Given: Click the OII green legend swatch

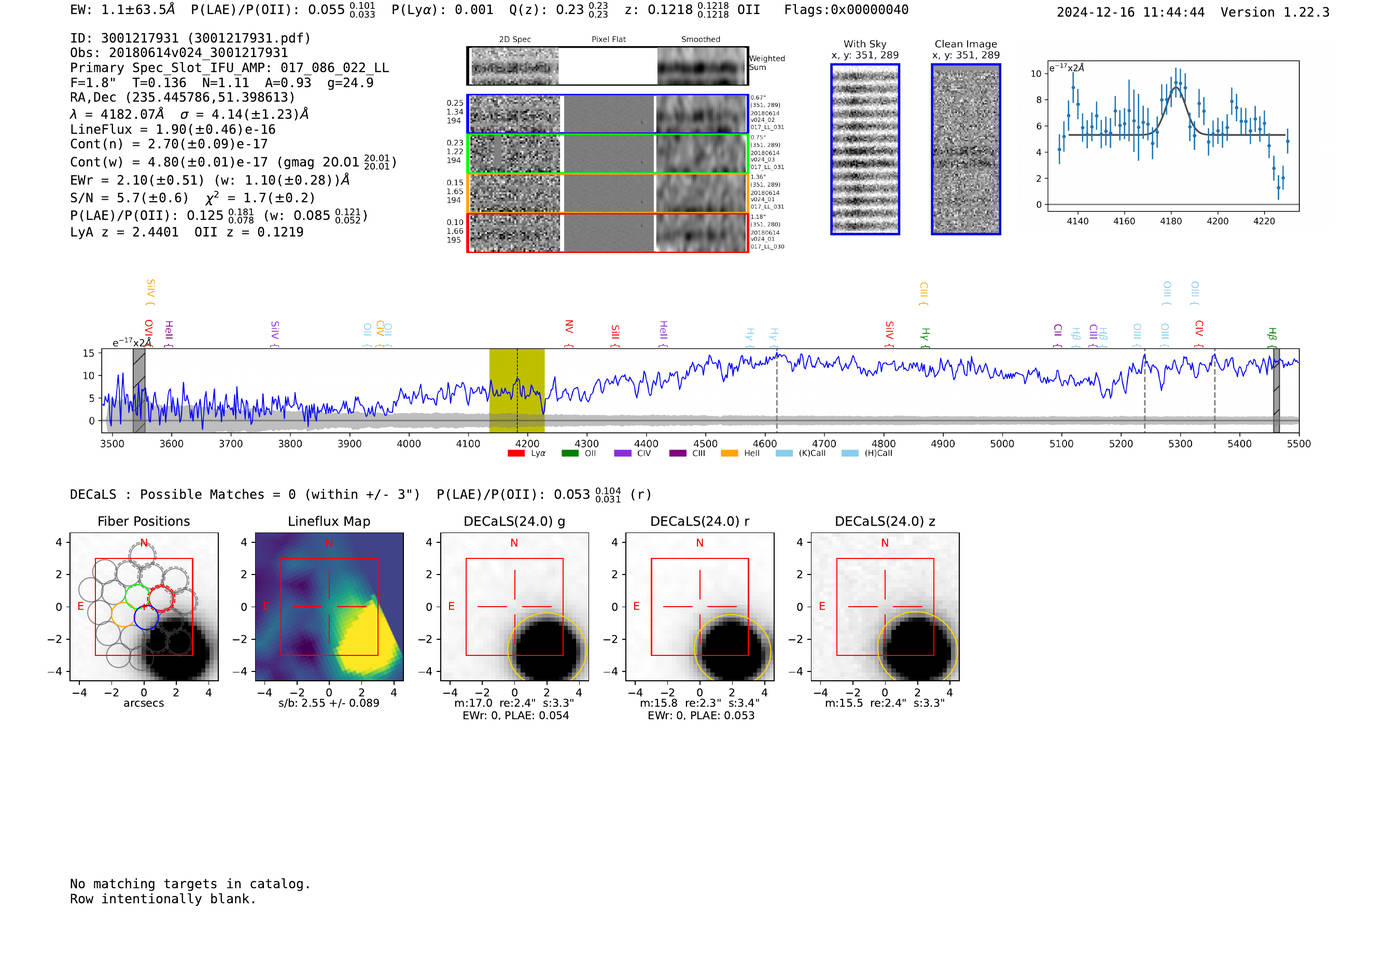Looking at the screenshot, I should click(x=569, y=454).
